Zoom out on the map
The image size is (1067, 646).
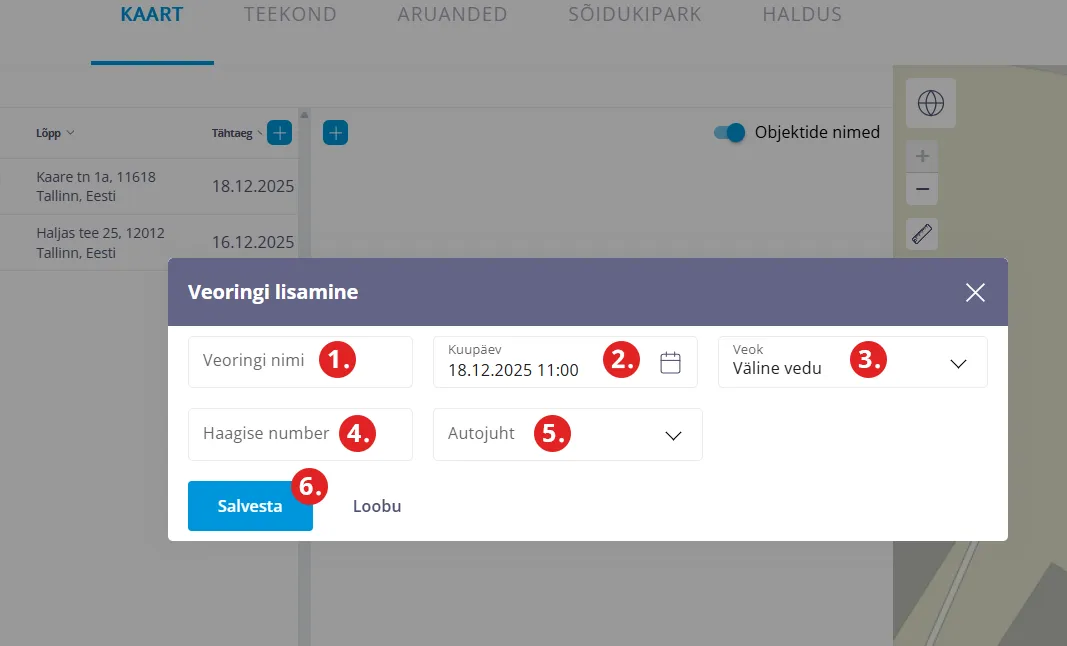tap(922, 189)
